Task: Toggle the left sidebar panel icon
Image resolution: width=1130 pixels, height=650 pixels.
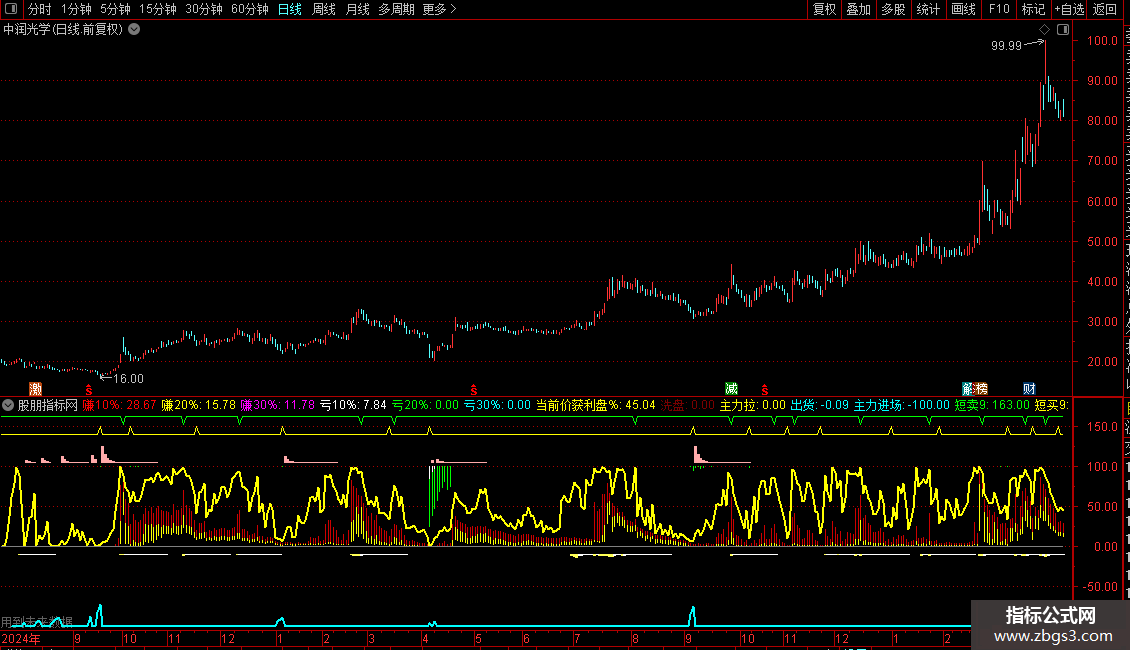Action: click(11, 9)
